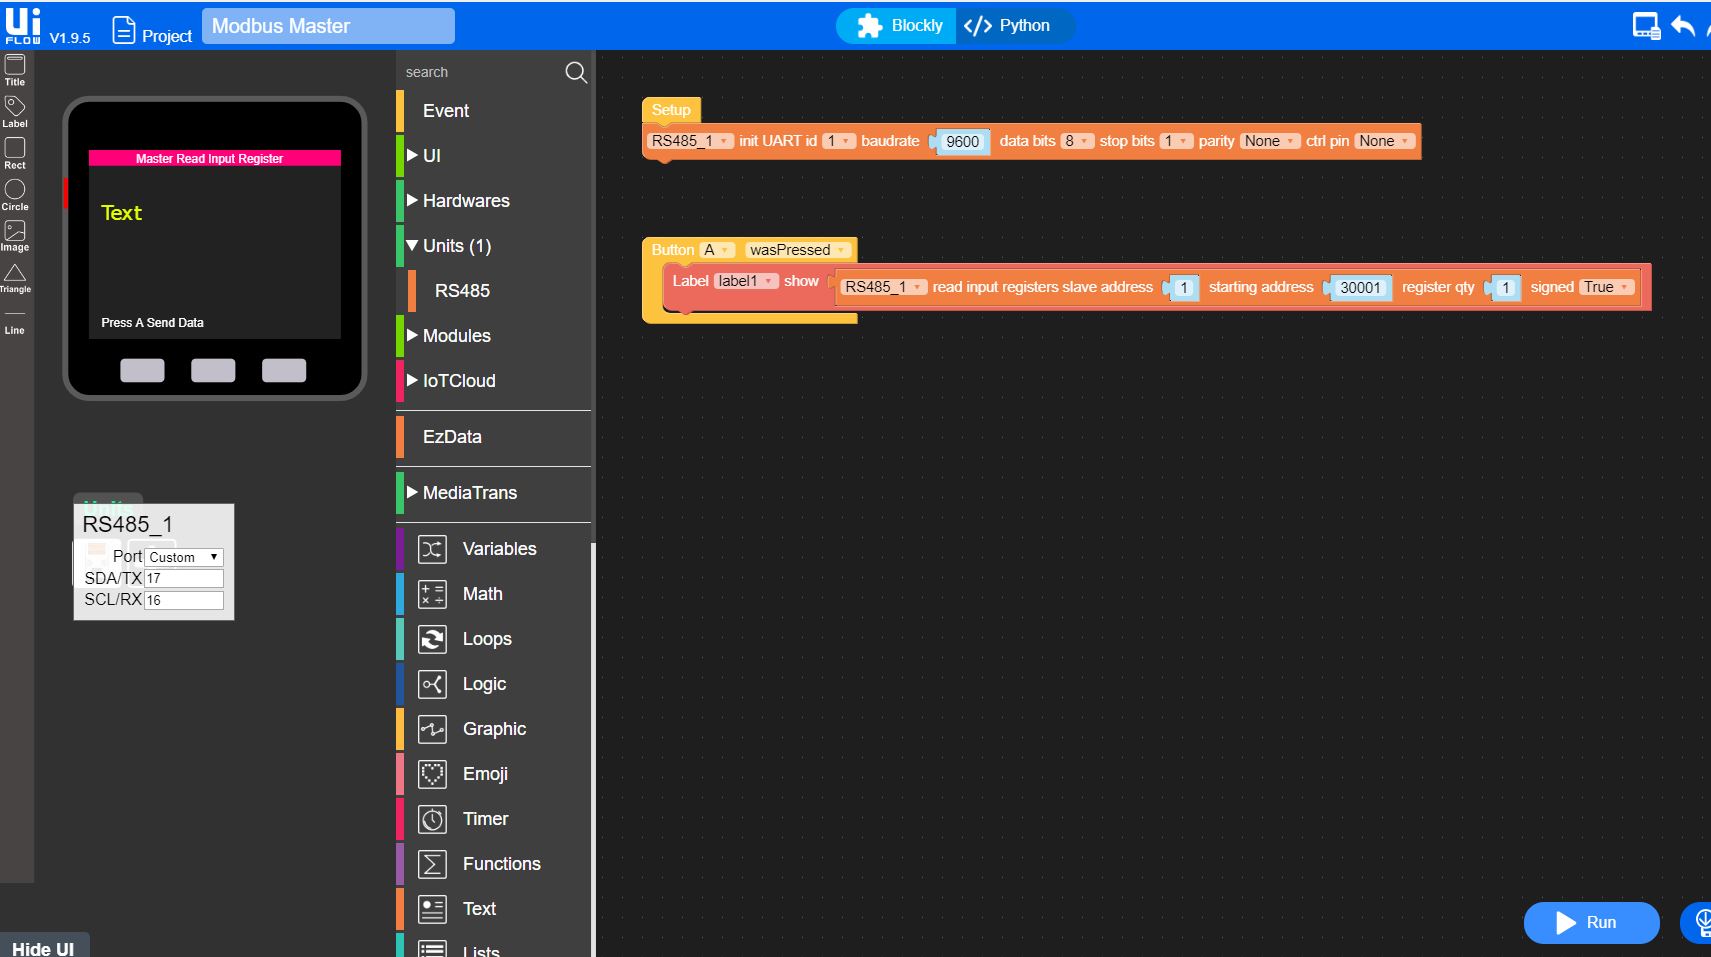Pick the Rect shape tool

click(x=15, y=152)
